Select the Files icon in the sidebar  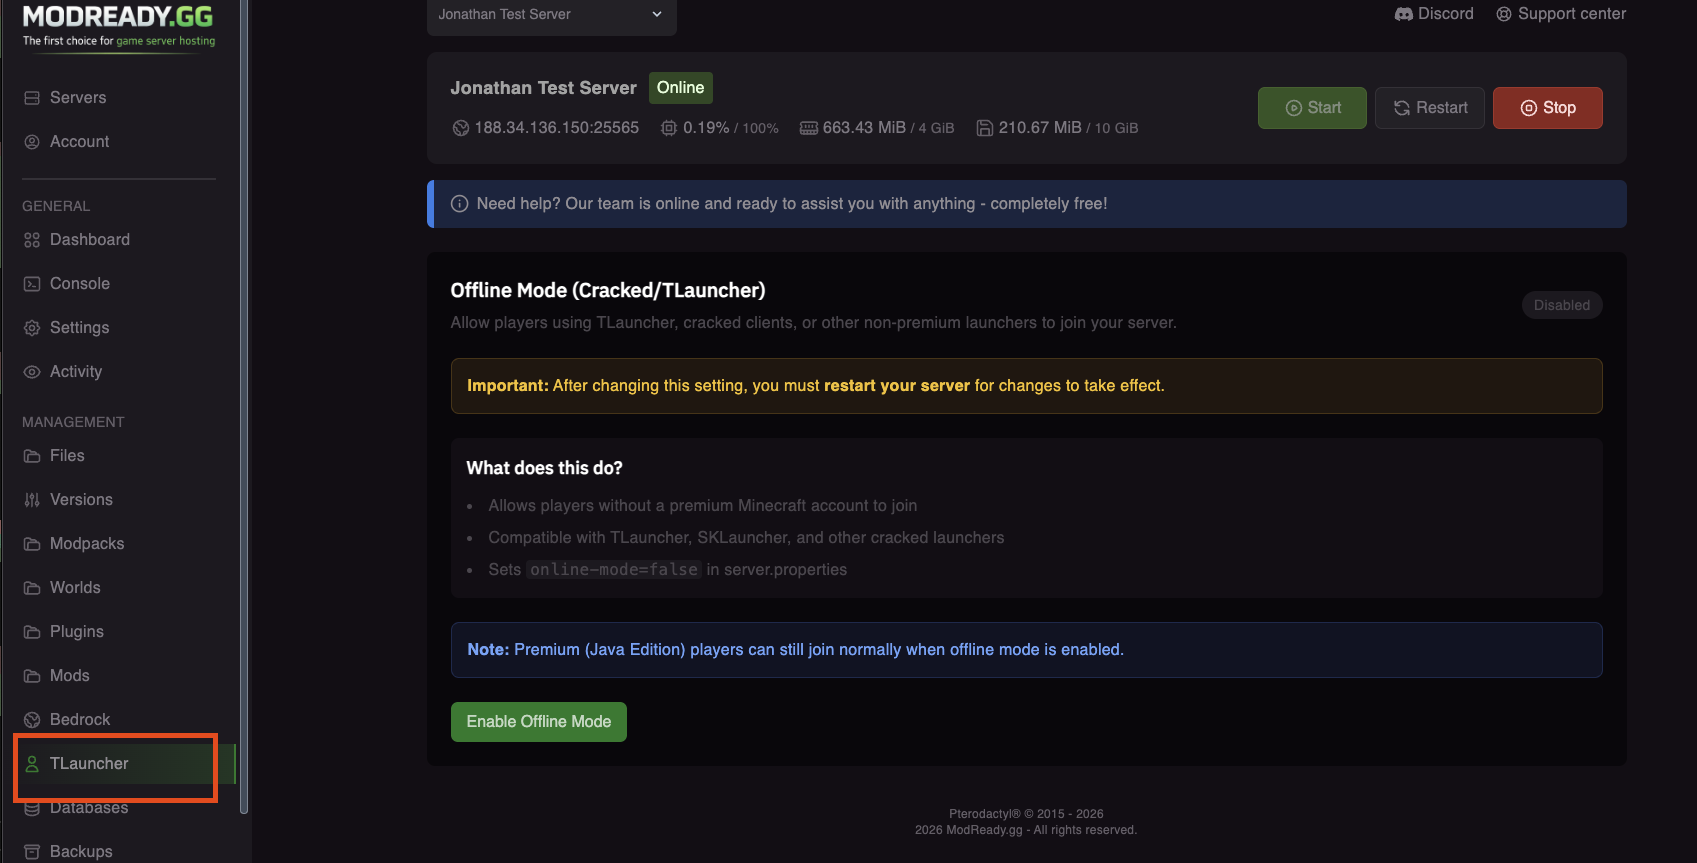(31, 455)
